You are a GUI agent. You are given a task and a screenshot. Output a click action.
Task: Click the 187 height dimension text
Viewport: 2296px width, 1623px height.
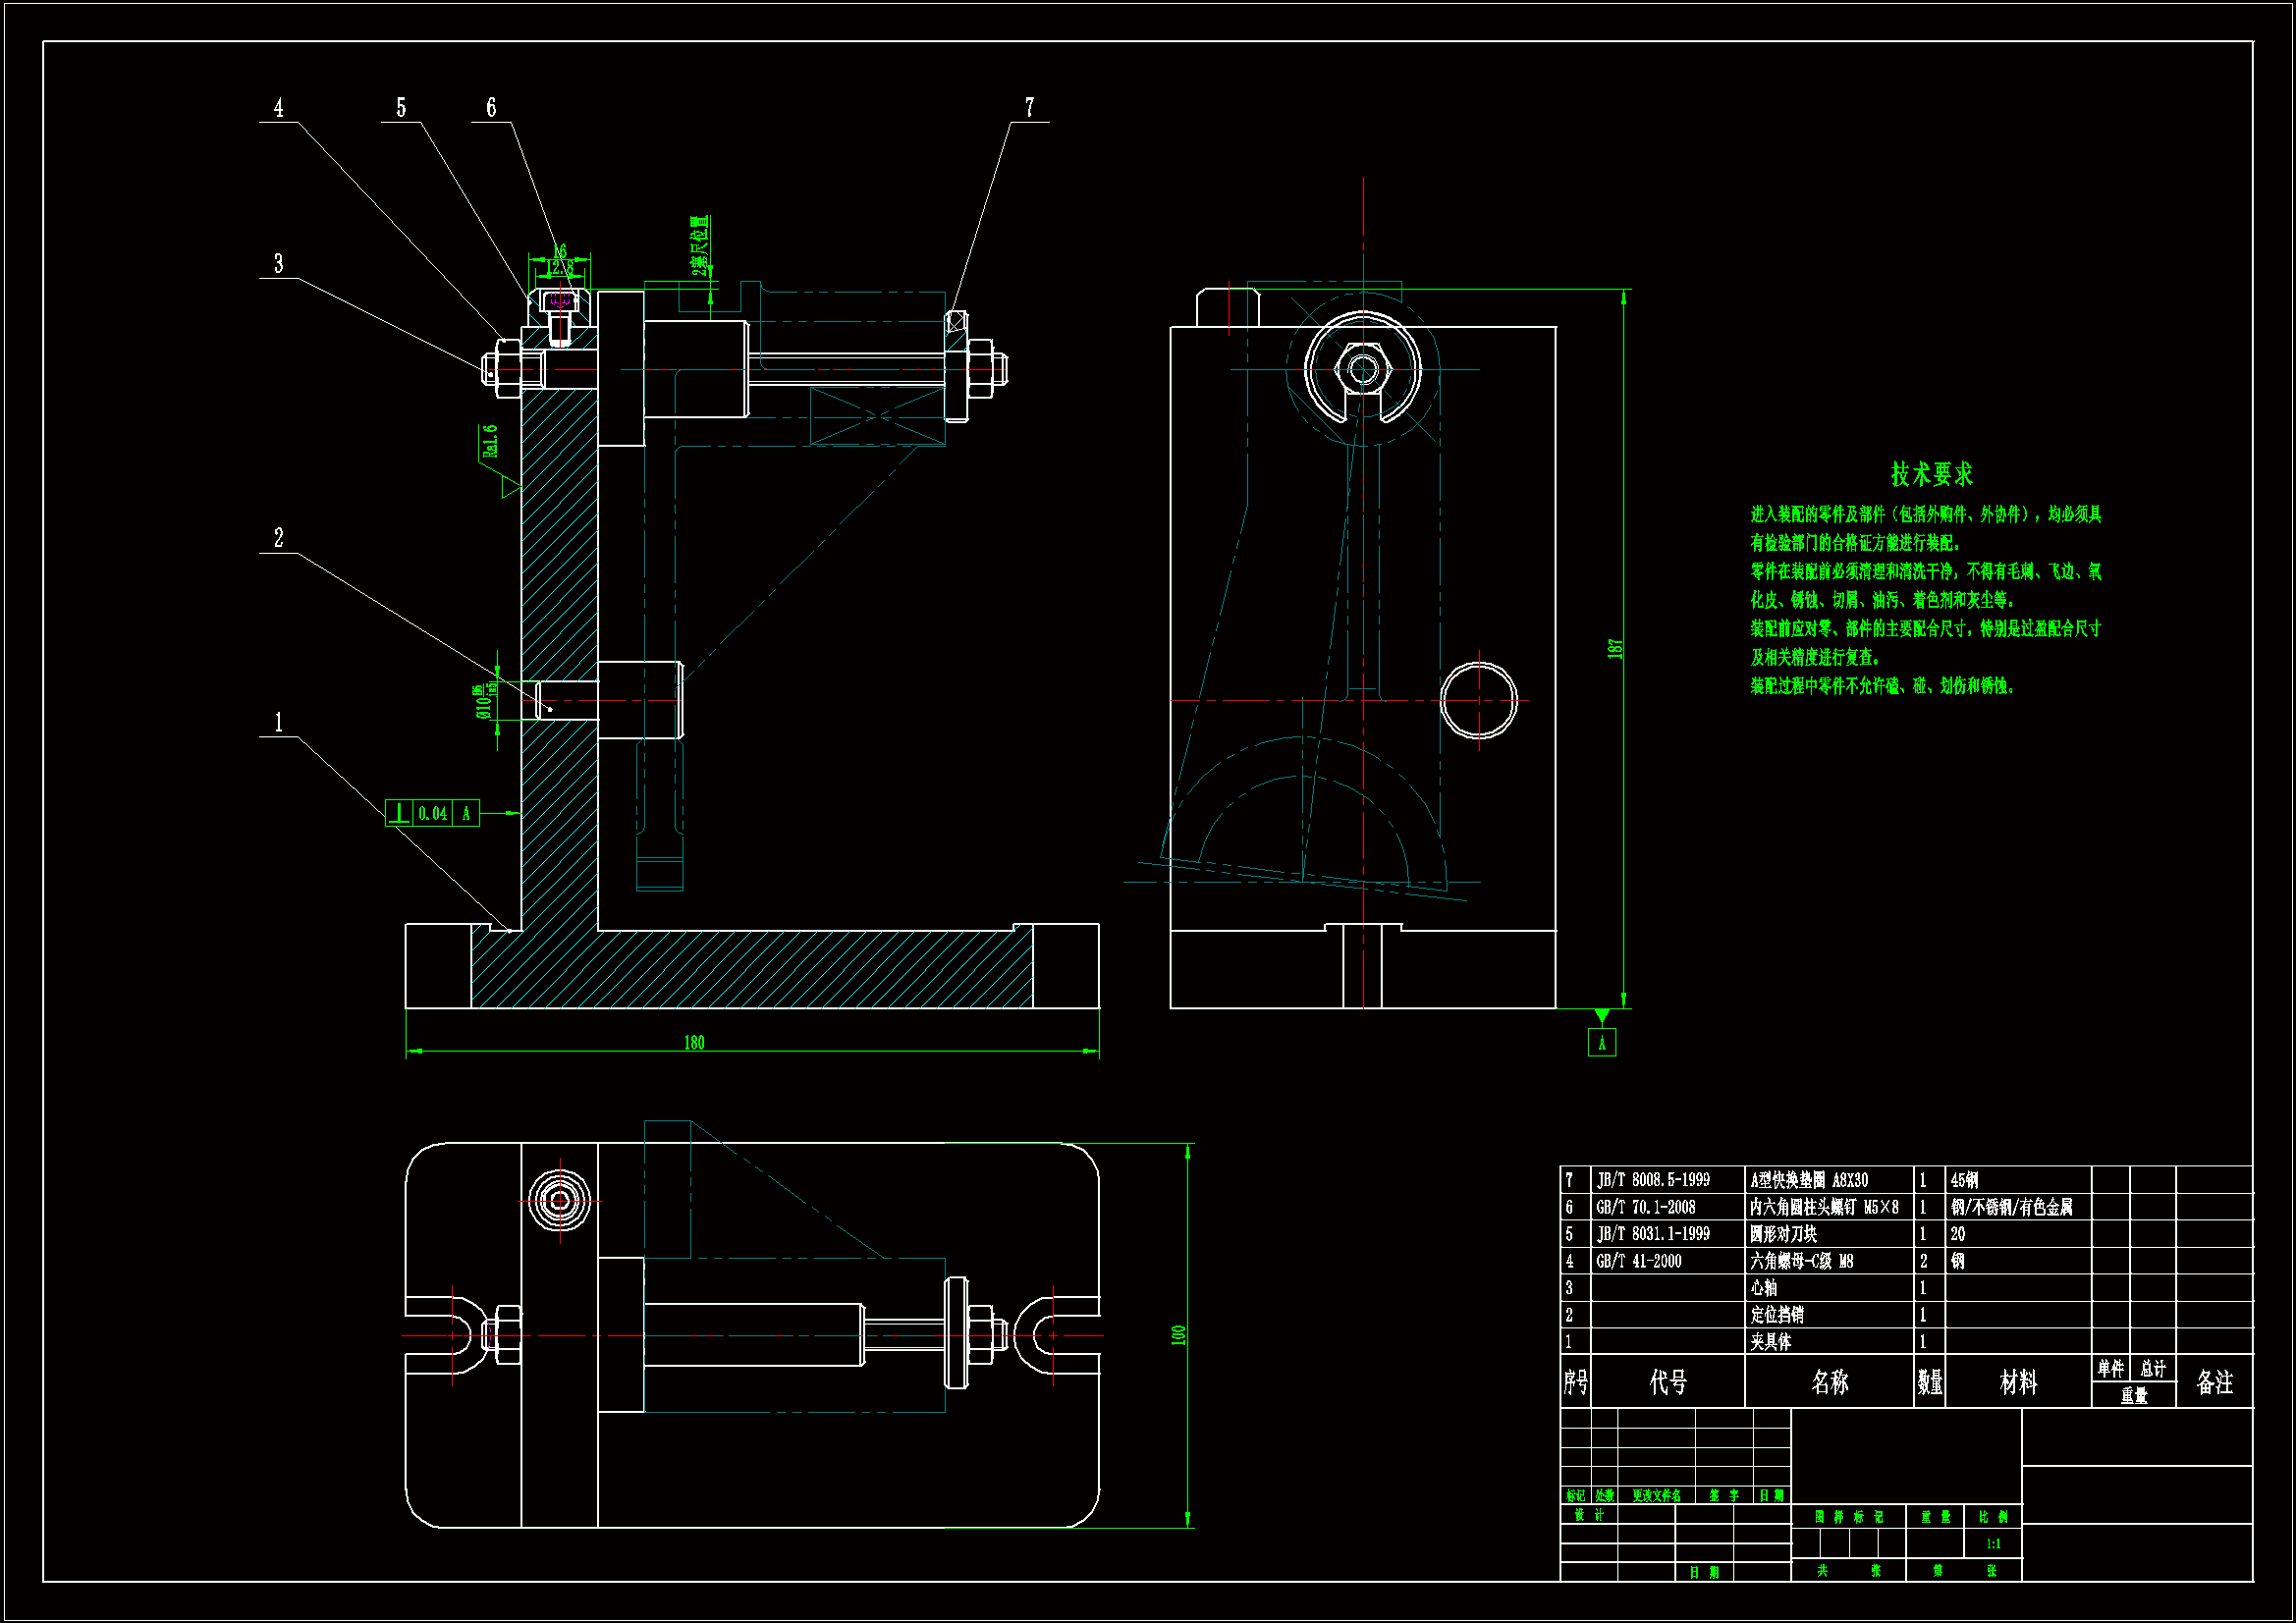pos(1614,648)
